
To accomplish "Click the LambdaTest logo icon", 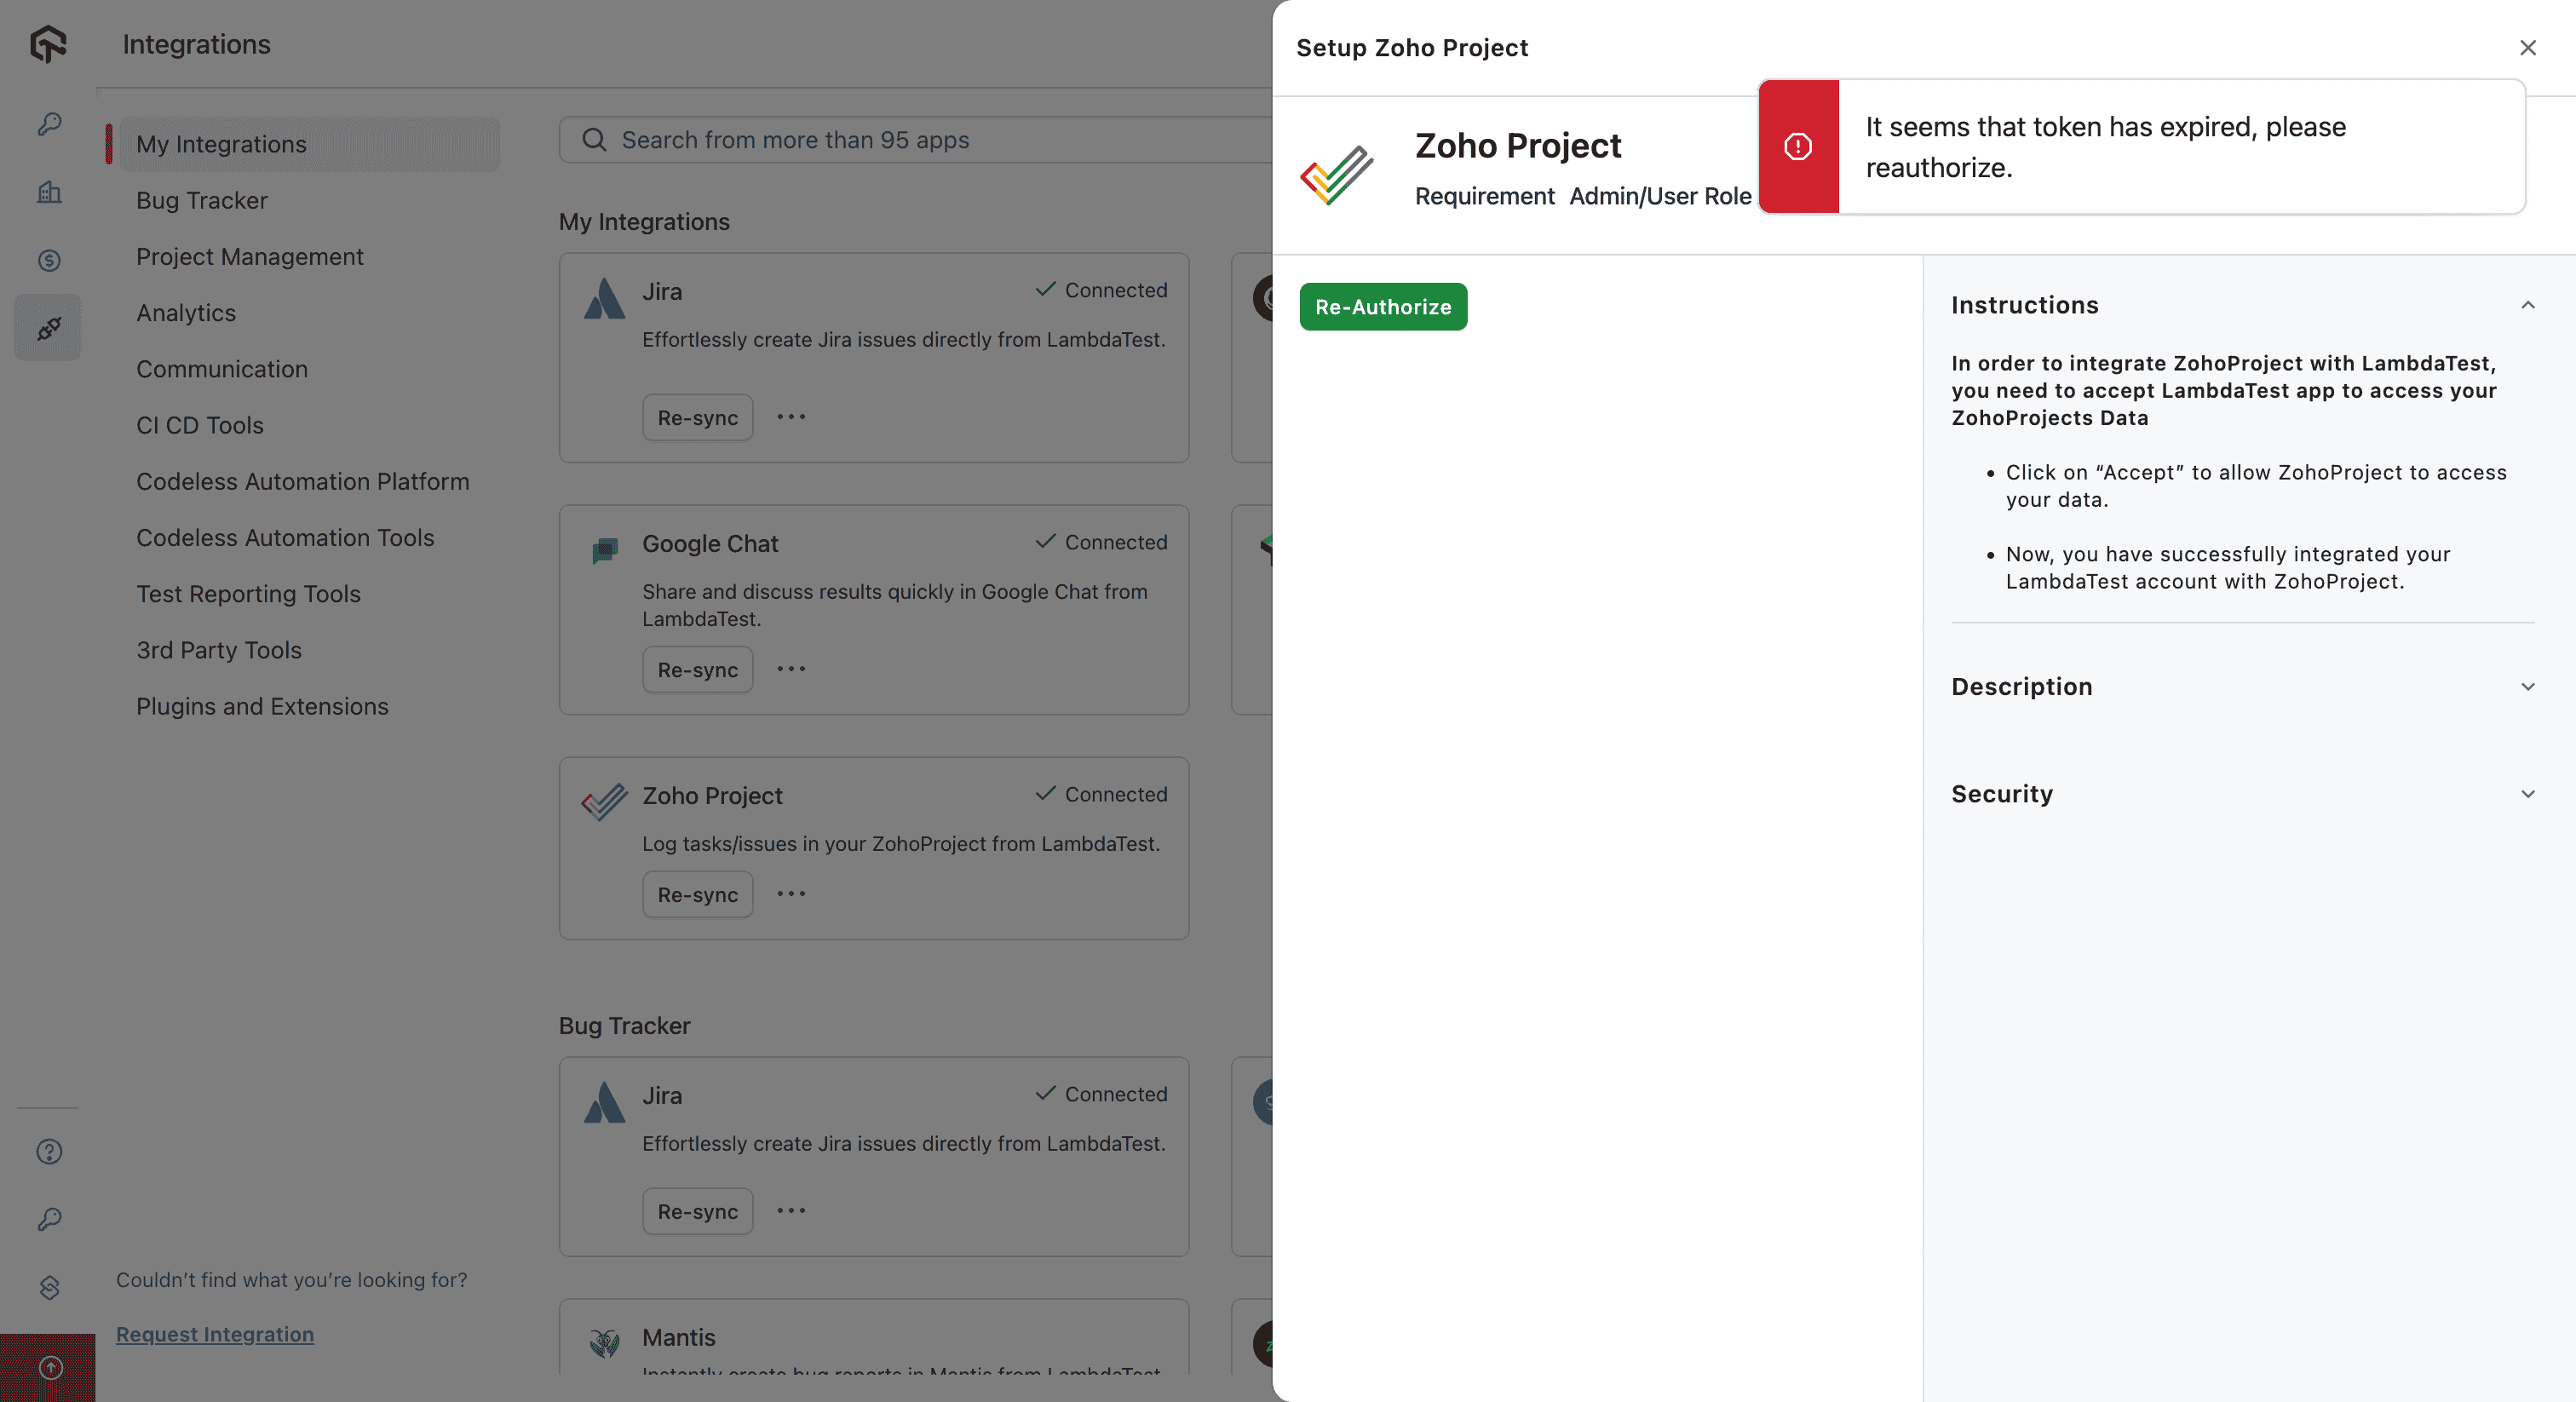I will pos(48,44).
